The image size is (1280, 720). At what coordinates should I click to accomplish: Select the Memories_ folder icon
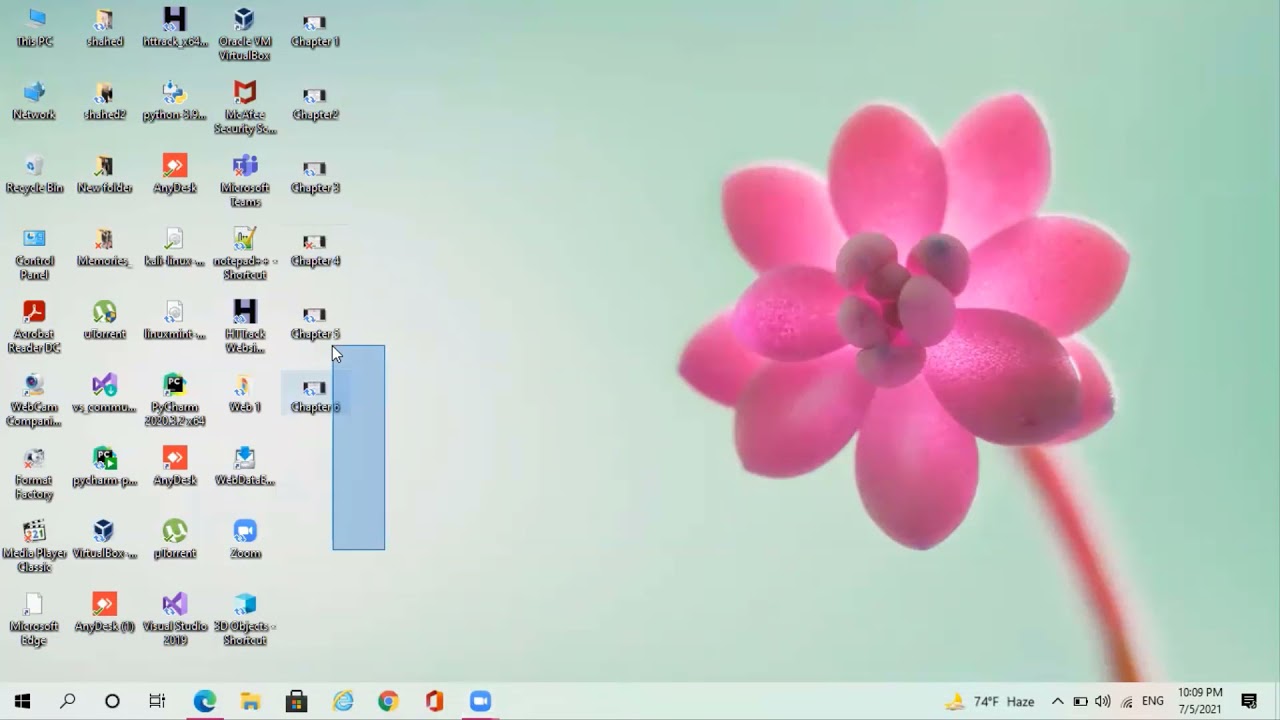(x=104, y=247)
